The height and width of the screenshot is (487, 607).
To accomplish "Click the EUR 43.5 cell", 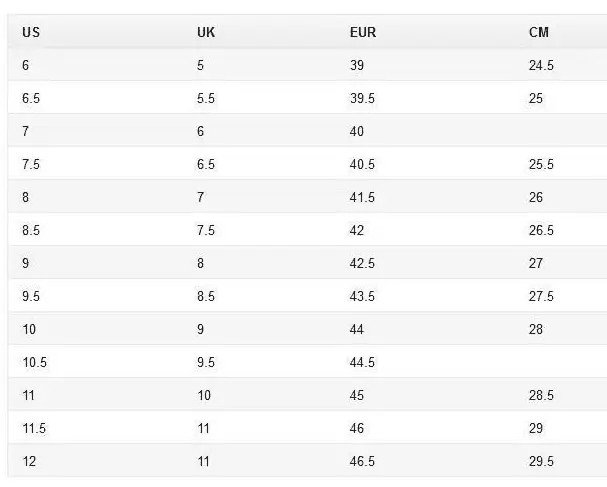I will pos(362,296).
